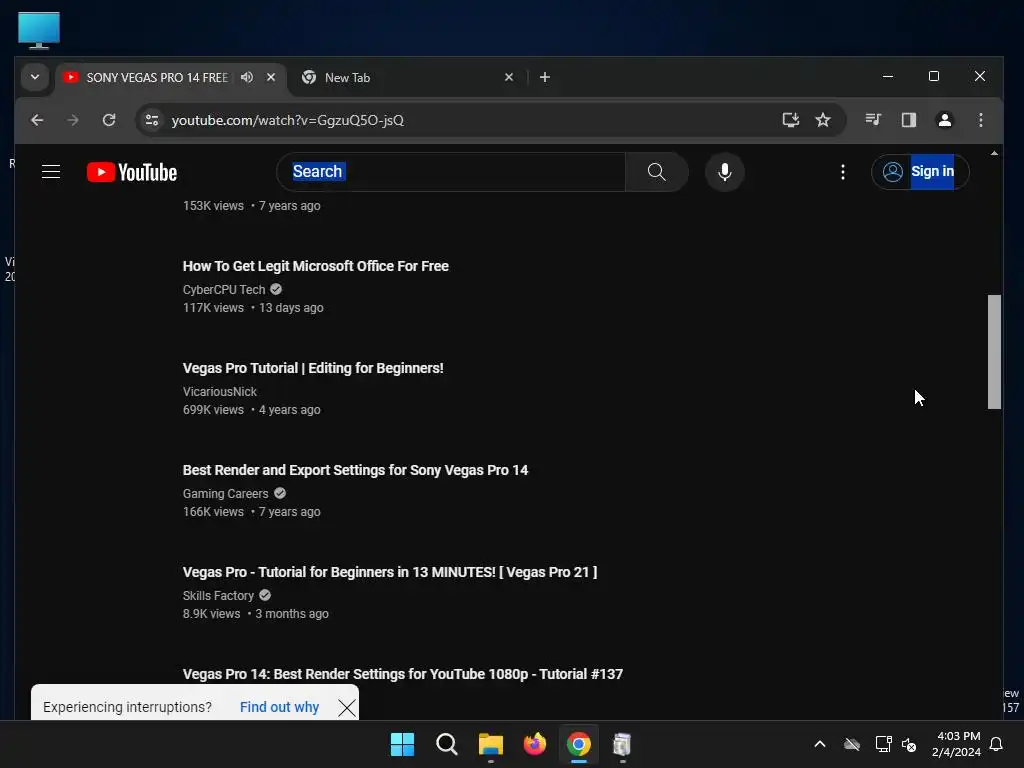Viewport: 1024px width, 768px height.
Task: Click the Chrome taskbar icon
Action: click(579, 744)
